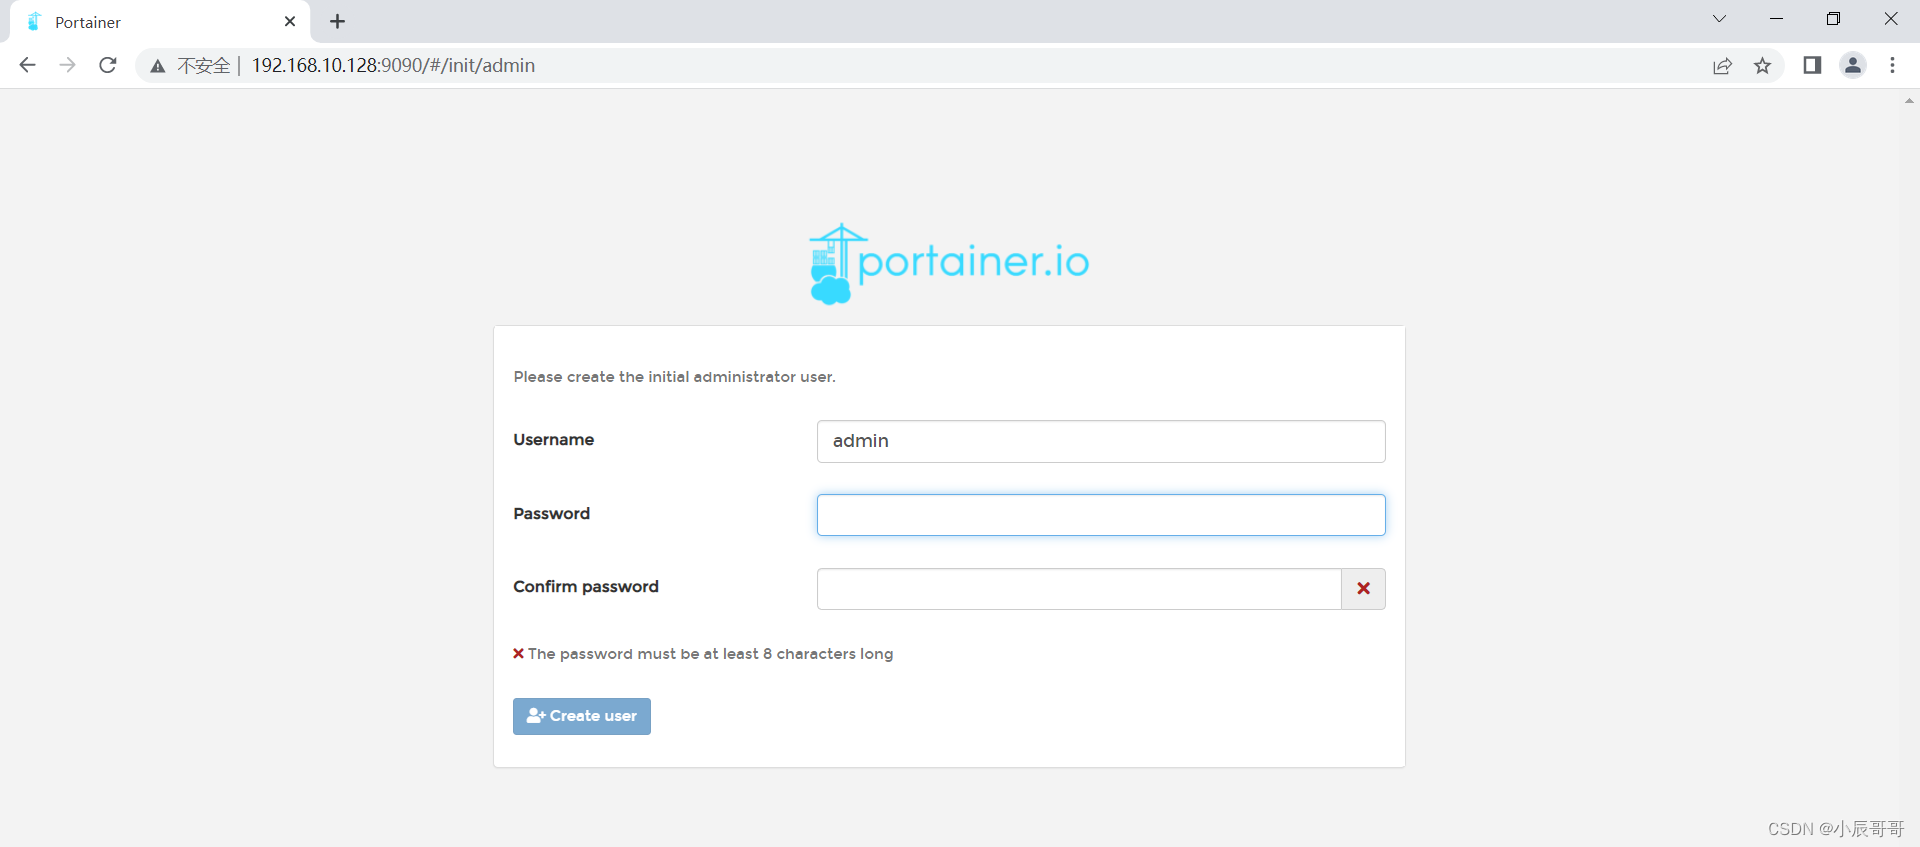The width and height of the screenshot is (1920, 847).
Task: Restore down the Chrome window
Action: pos(1833,19)
